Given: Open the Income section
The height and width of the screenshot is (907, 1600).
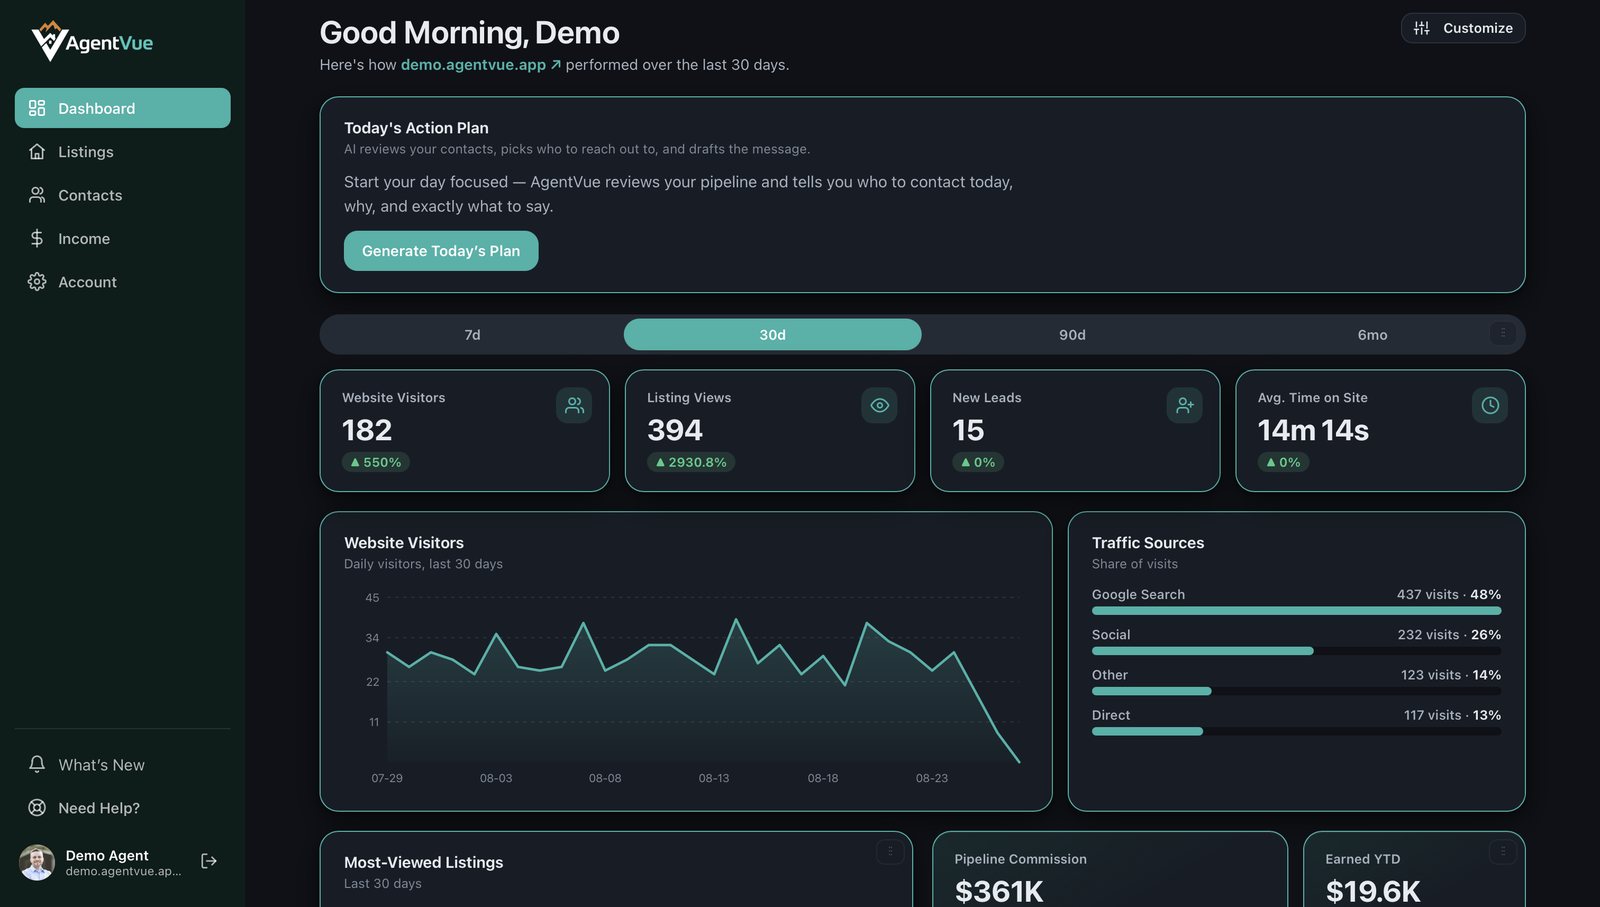Looking at the screenshot, I should click(122, 238).
